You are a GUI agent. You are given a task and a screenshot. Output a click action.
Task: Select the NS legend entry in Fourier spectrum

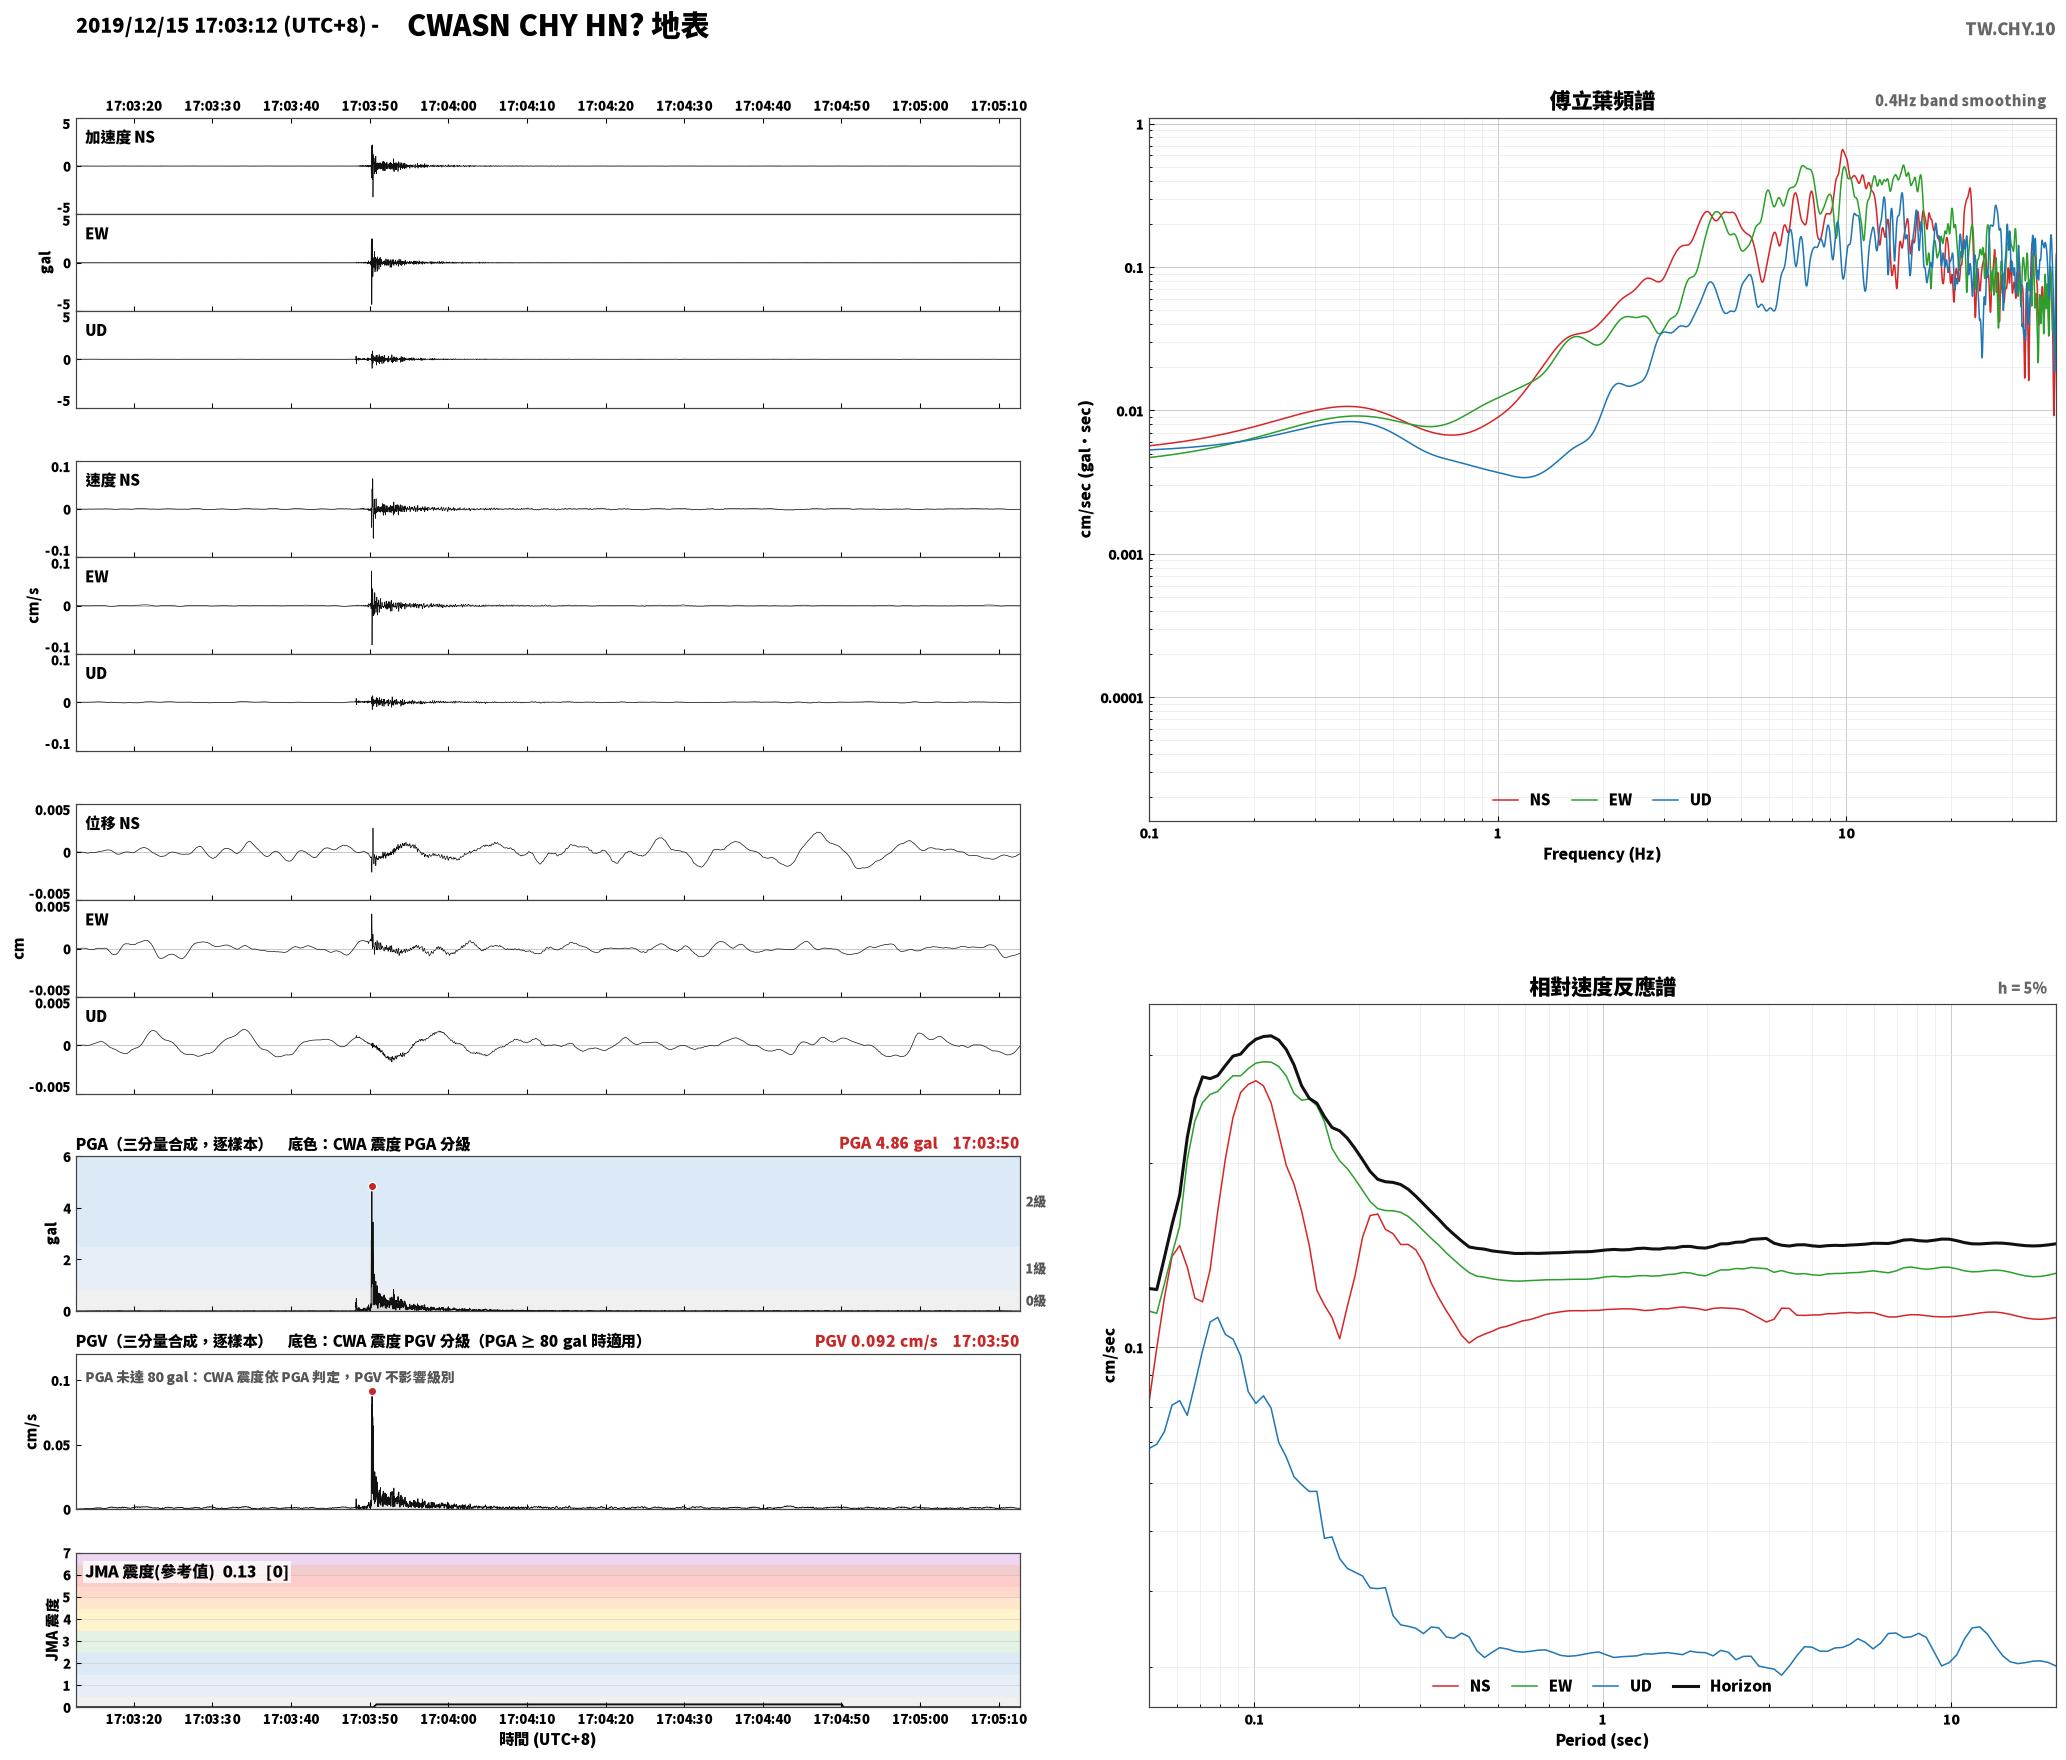[1521, 800]
